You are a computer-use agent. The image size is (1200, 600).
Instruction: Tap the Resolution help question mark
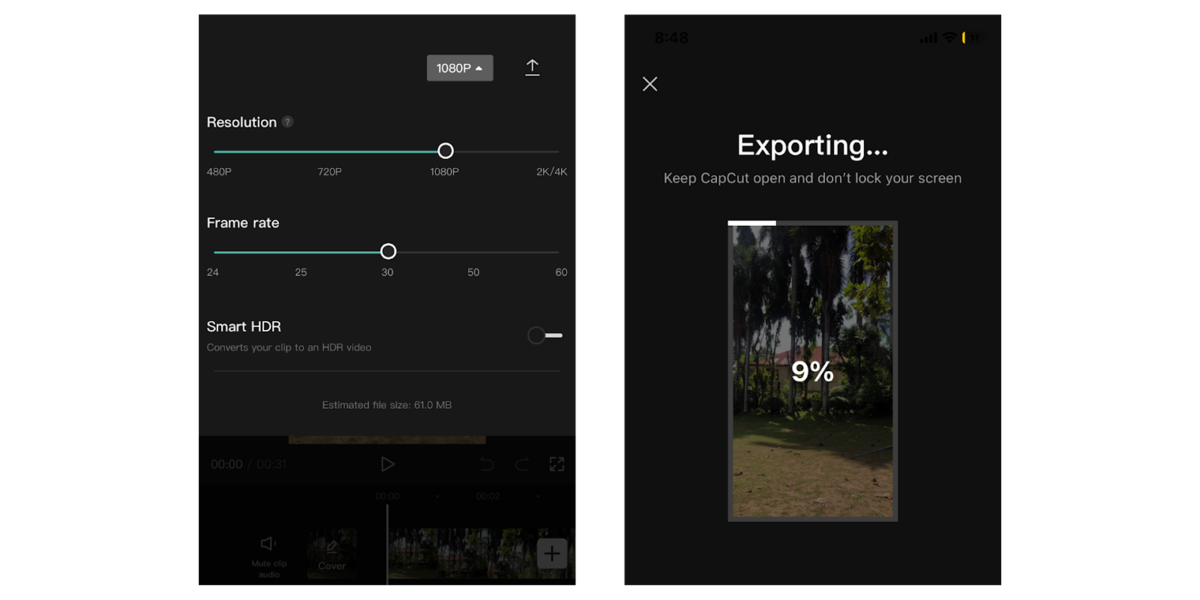[x=287, y=121]
